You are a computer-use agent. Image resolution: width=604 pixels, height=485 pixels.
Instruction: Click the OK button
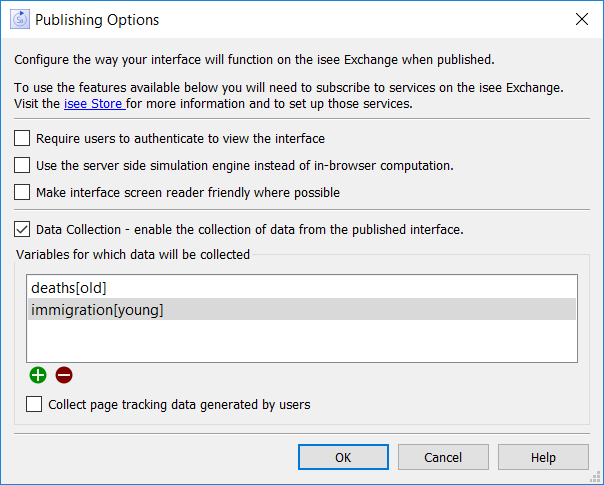[x=343, y=457]
